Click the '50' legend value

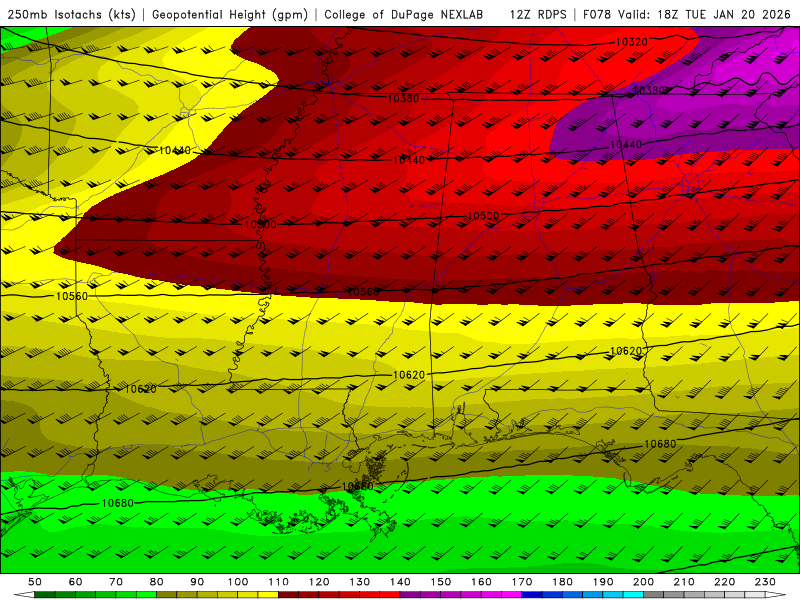35,582
